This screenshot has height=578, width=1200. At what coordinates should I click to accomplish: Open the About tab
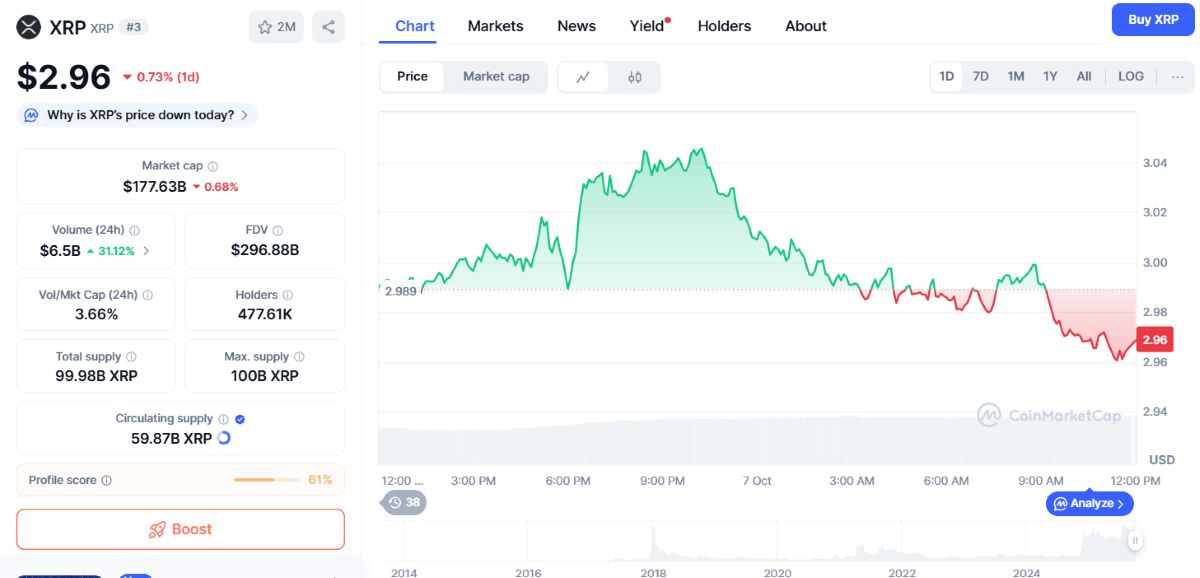coord(806,26)
